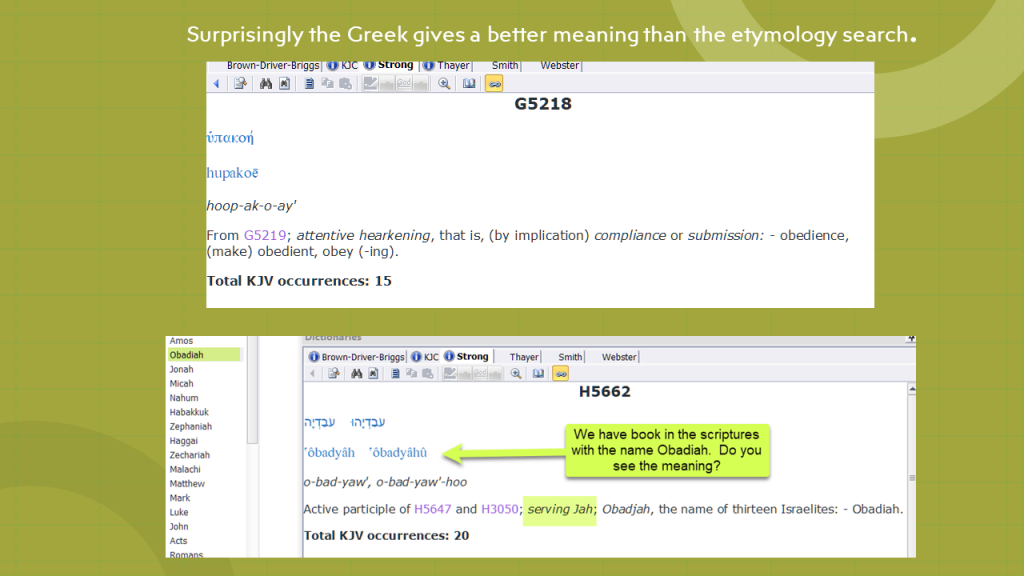Screen dimensions: 1024x576
Task: Switch to KJC tab in lower panel
Action: point(424,357)
